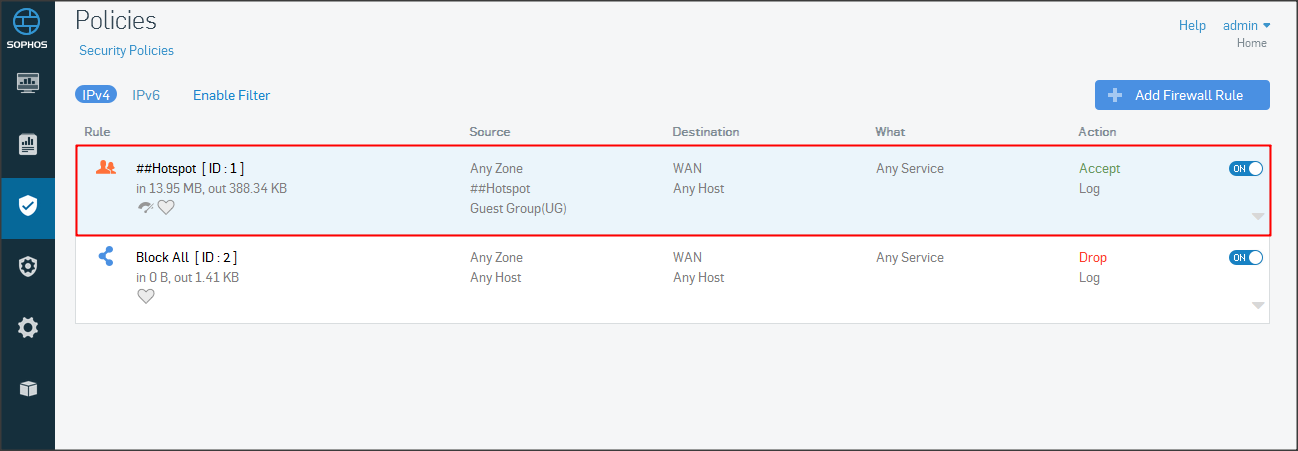Click the share-style icon for Block All rule

point(106,257)
